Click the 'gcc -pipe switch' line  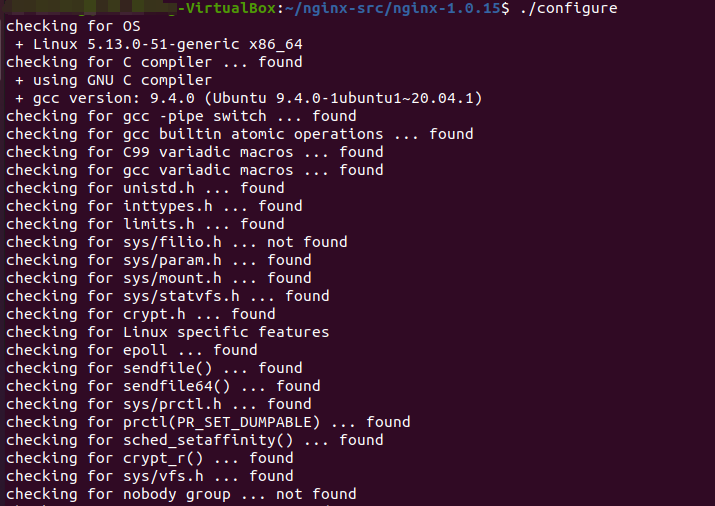pyautogui.click(x=181, y=116)
